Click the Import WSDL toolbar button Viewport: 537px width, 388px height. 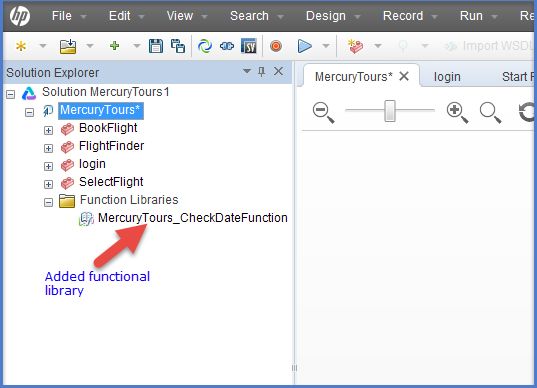[489, 46]
